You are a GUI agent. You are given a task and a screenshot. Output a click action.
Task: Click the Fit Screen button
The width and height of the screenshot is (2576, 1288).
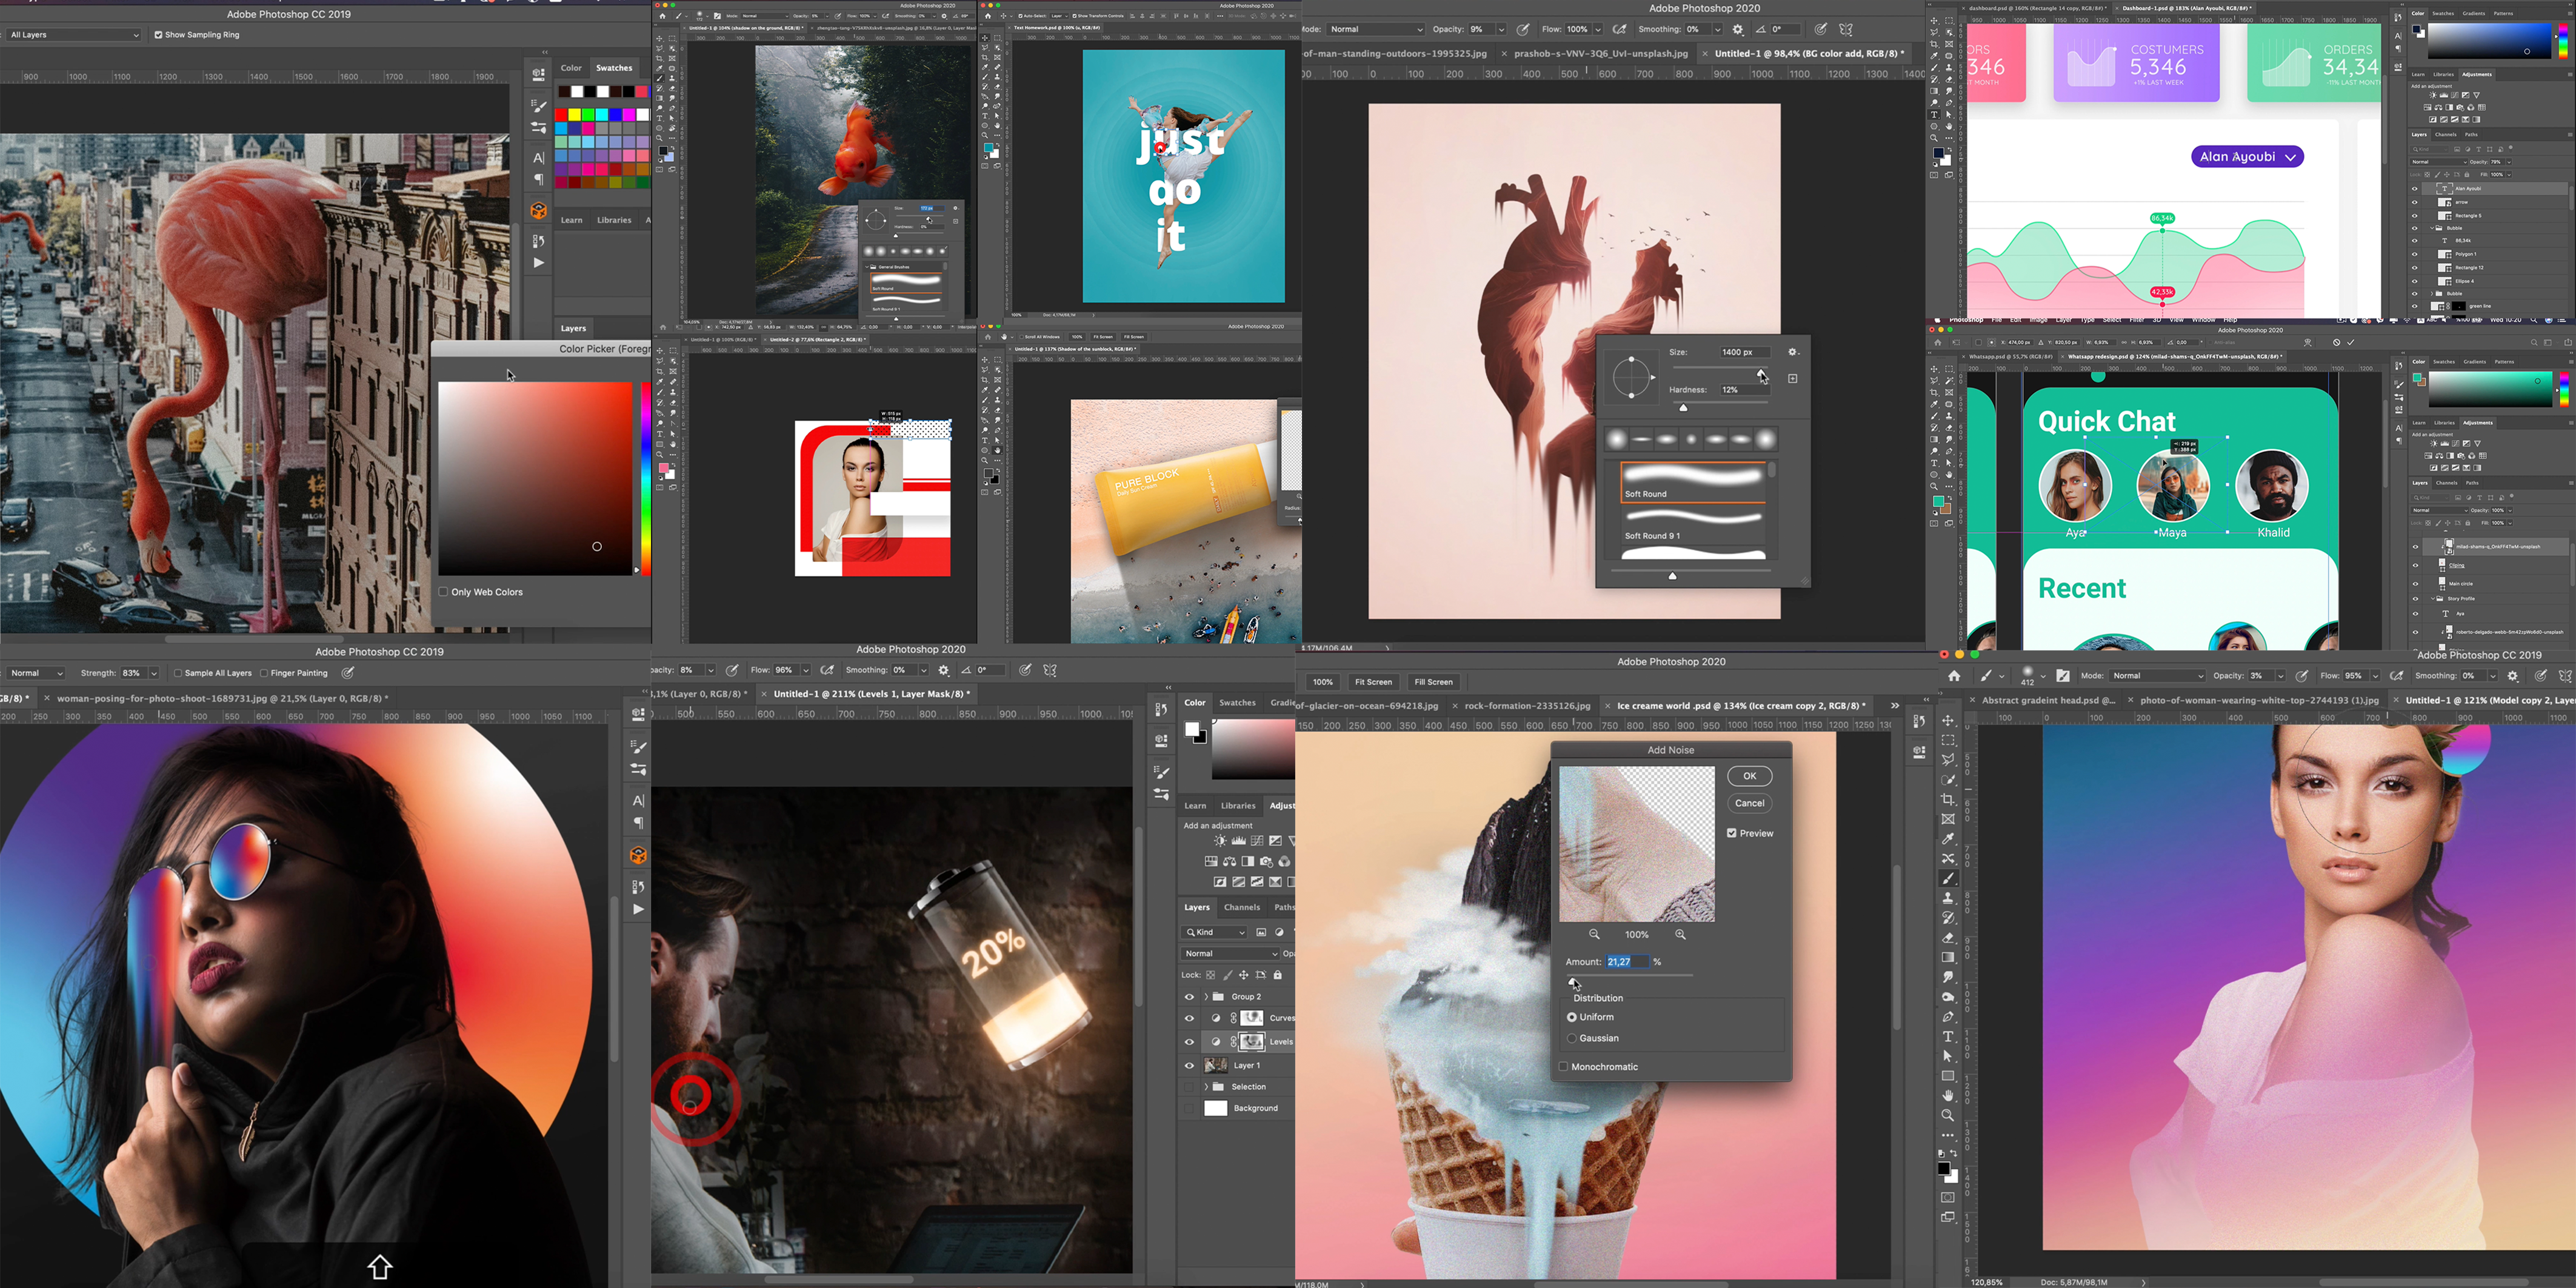[1373, 682]
